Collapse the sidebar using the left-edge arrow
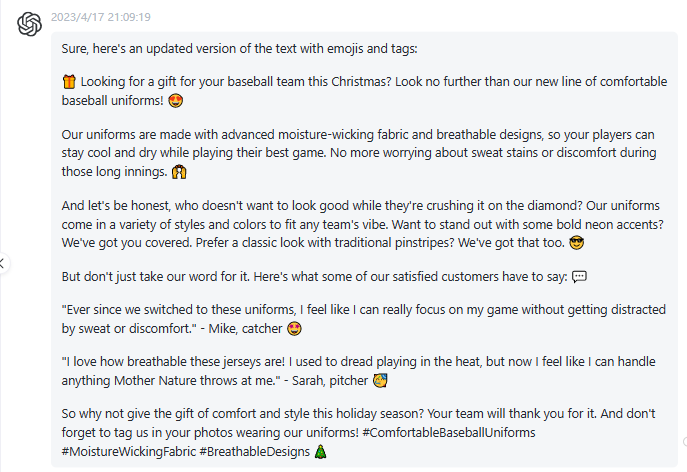This screenshot has height=472, width=687. [3, 263]
